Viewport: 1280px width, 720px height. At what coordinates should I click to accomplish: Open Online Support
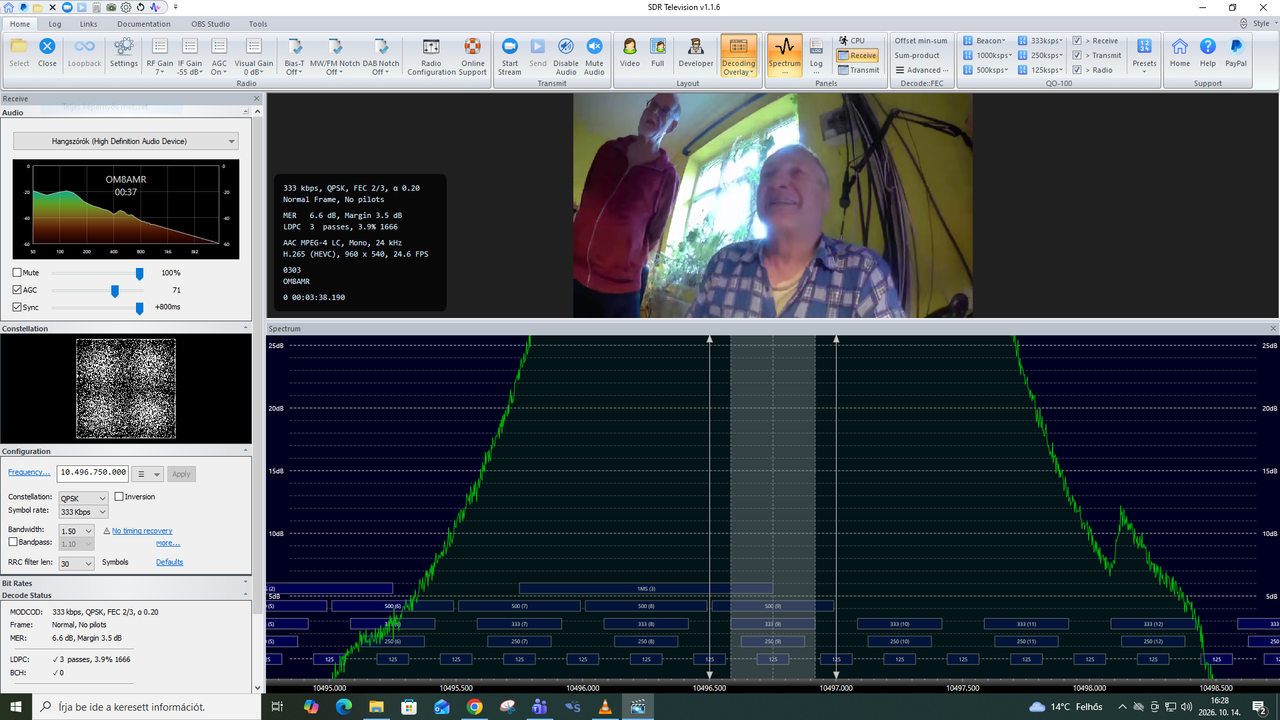473,56
